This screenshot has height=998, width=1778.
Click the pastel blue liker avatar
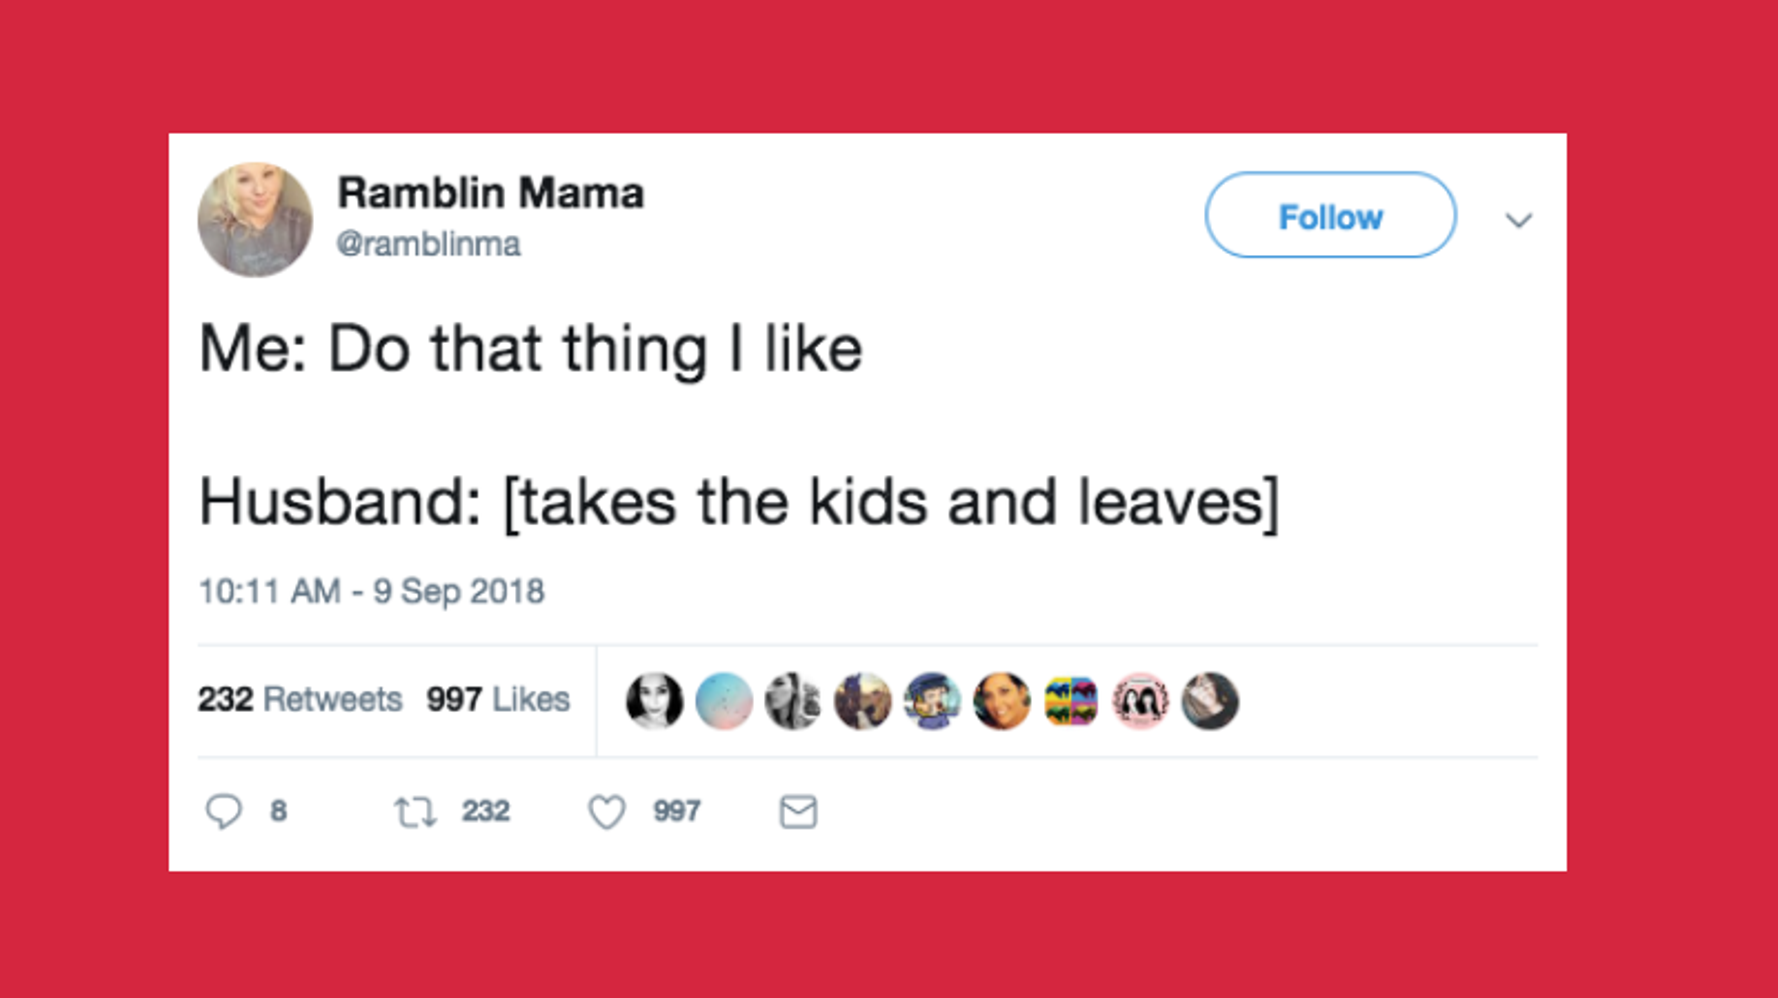click(724, 701)
